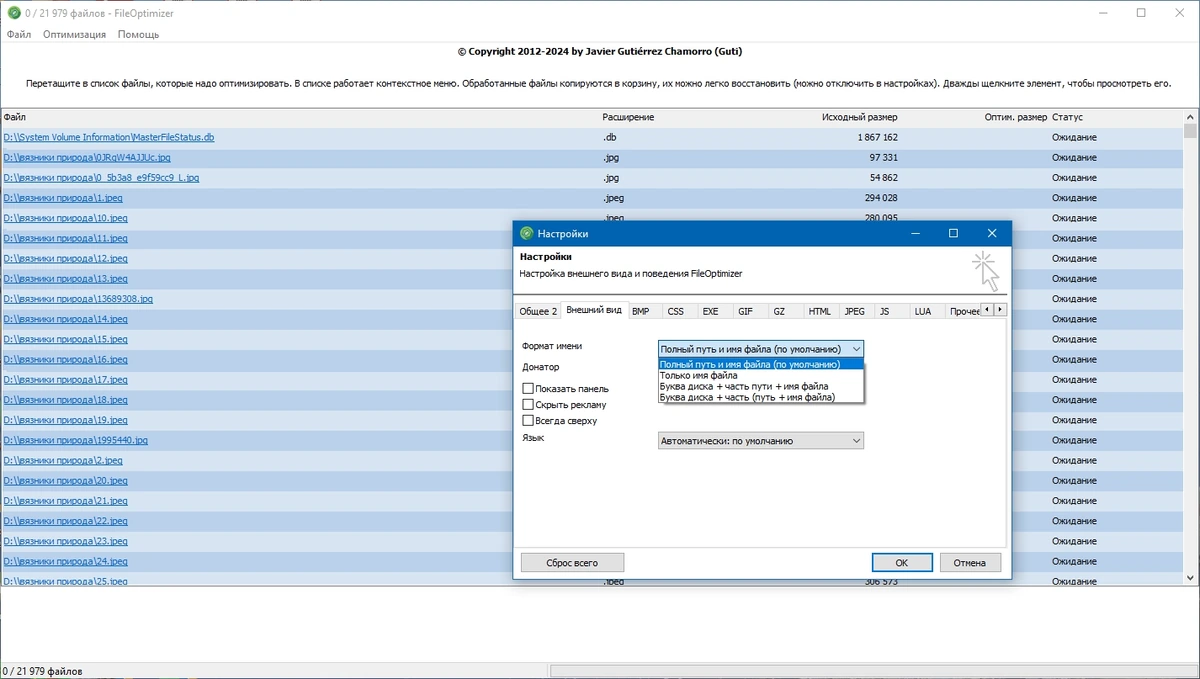Click the 1995440.jpg file link
Screen dimensions: 1200x679
click(75, 440)
